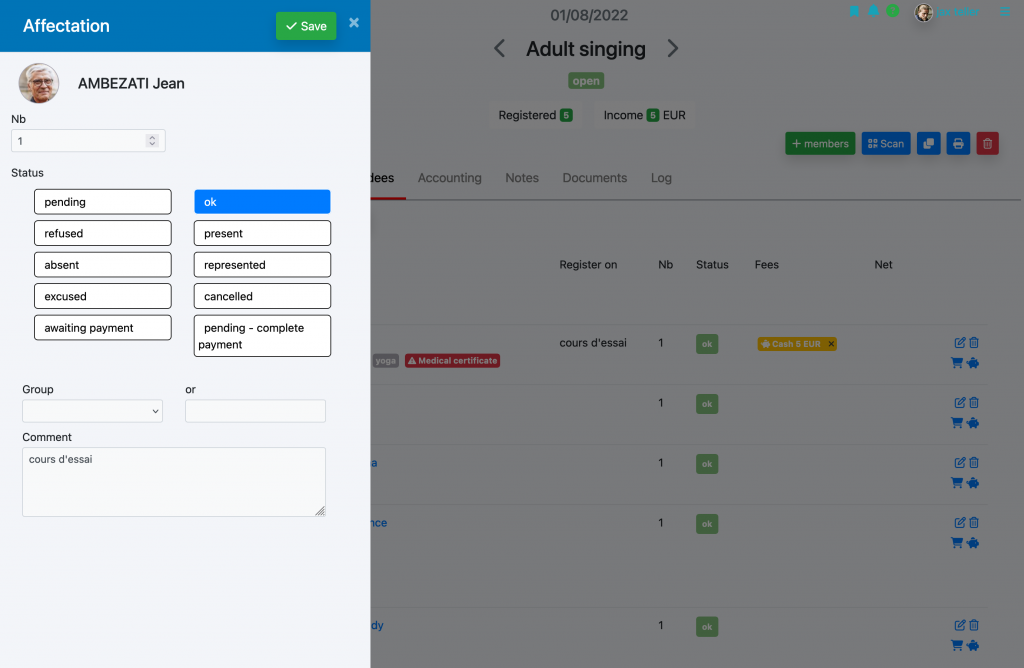
Task: Set status to pending
Action: 103,202
